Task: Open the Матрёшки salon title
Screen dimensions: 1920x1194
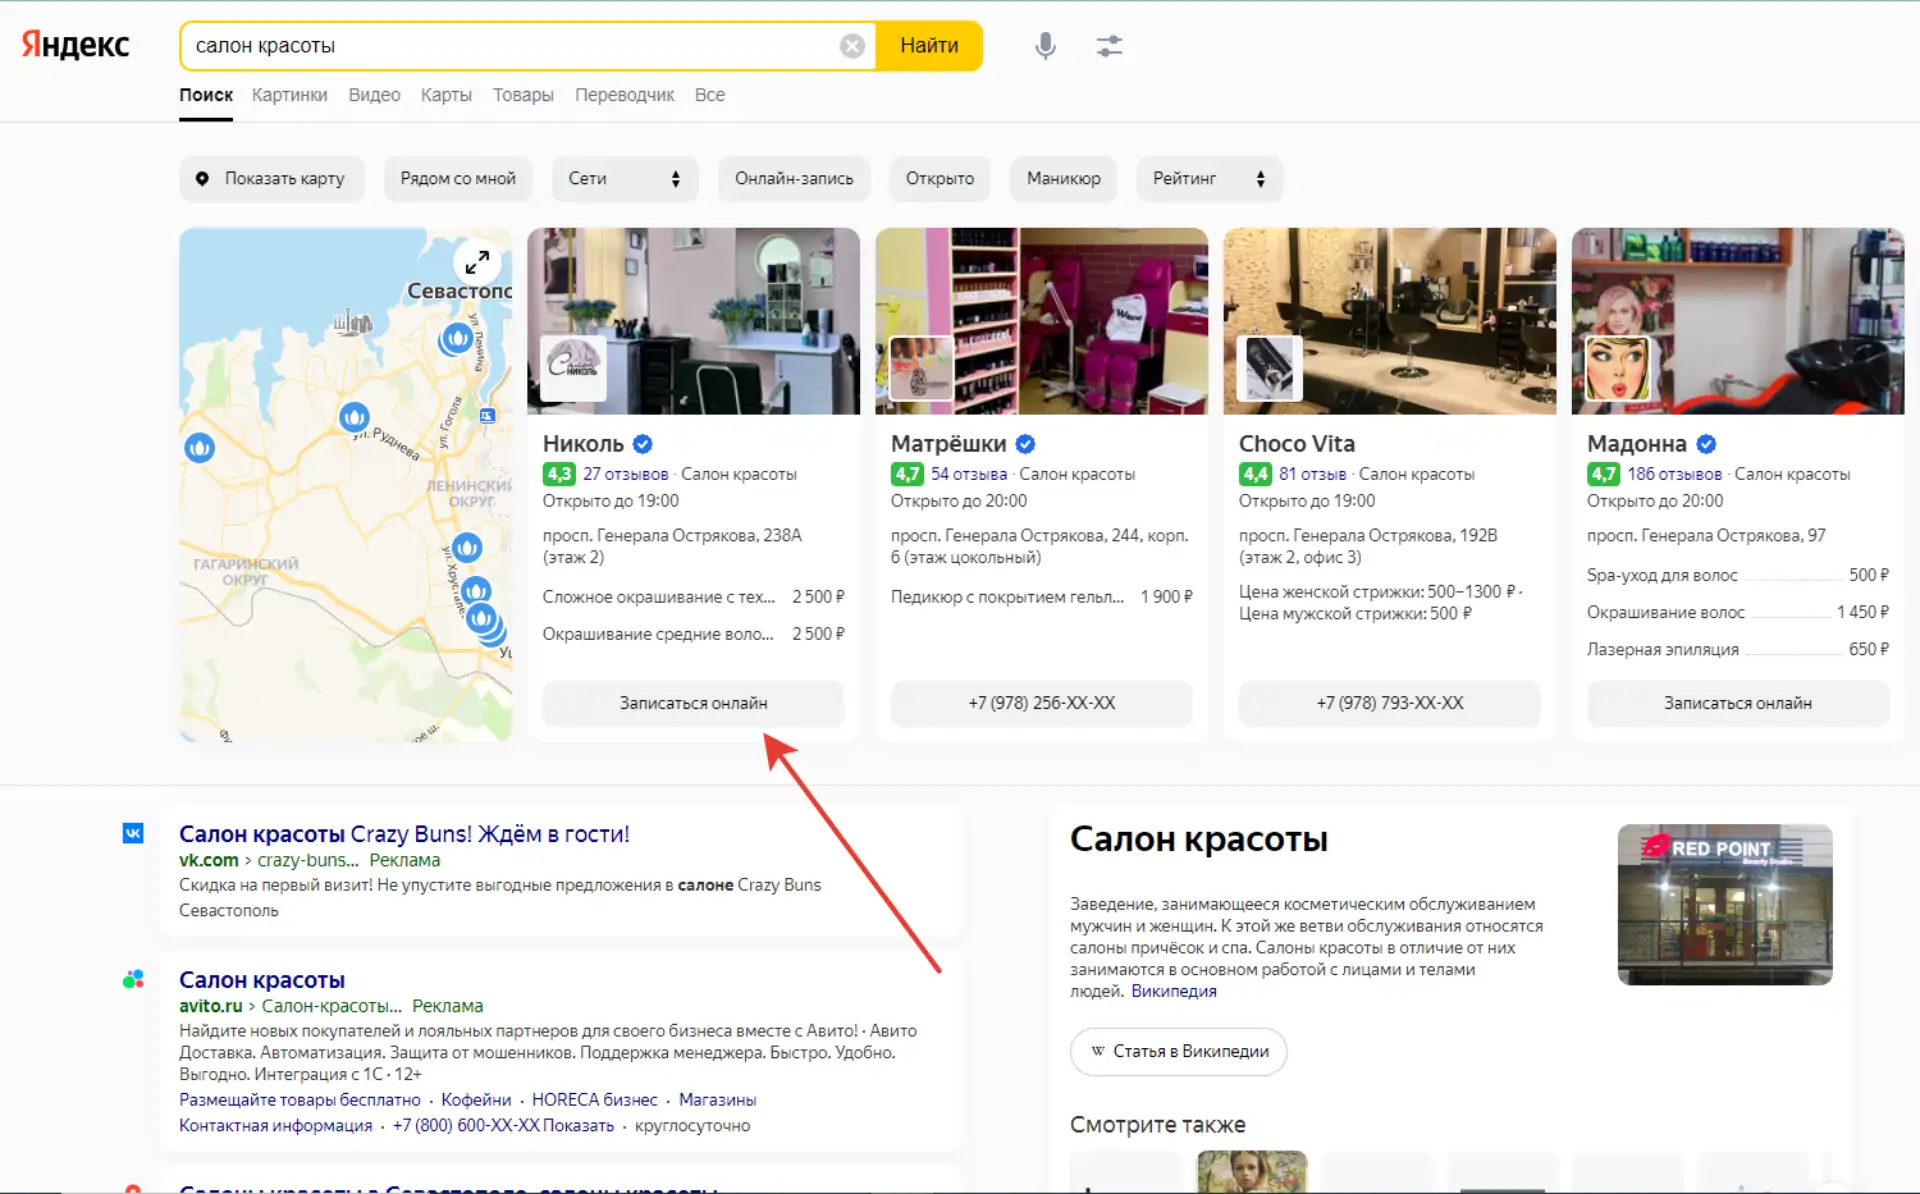Action: [948, 444]
